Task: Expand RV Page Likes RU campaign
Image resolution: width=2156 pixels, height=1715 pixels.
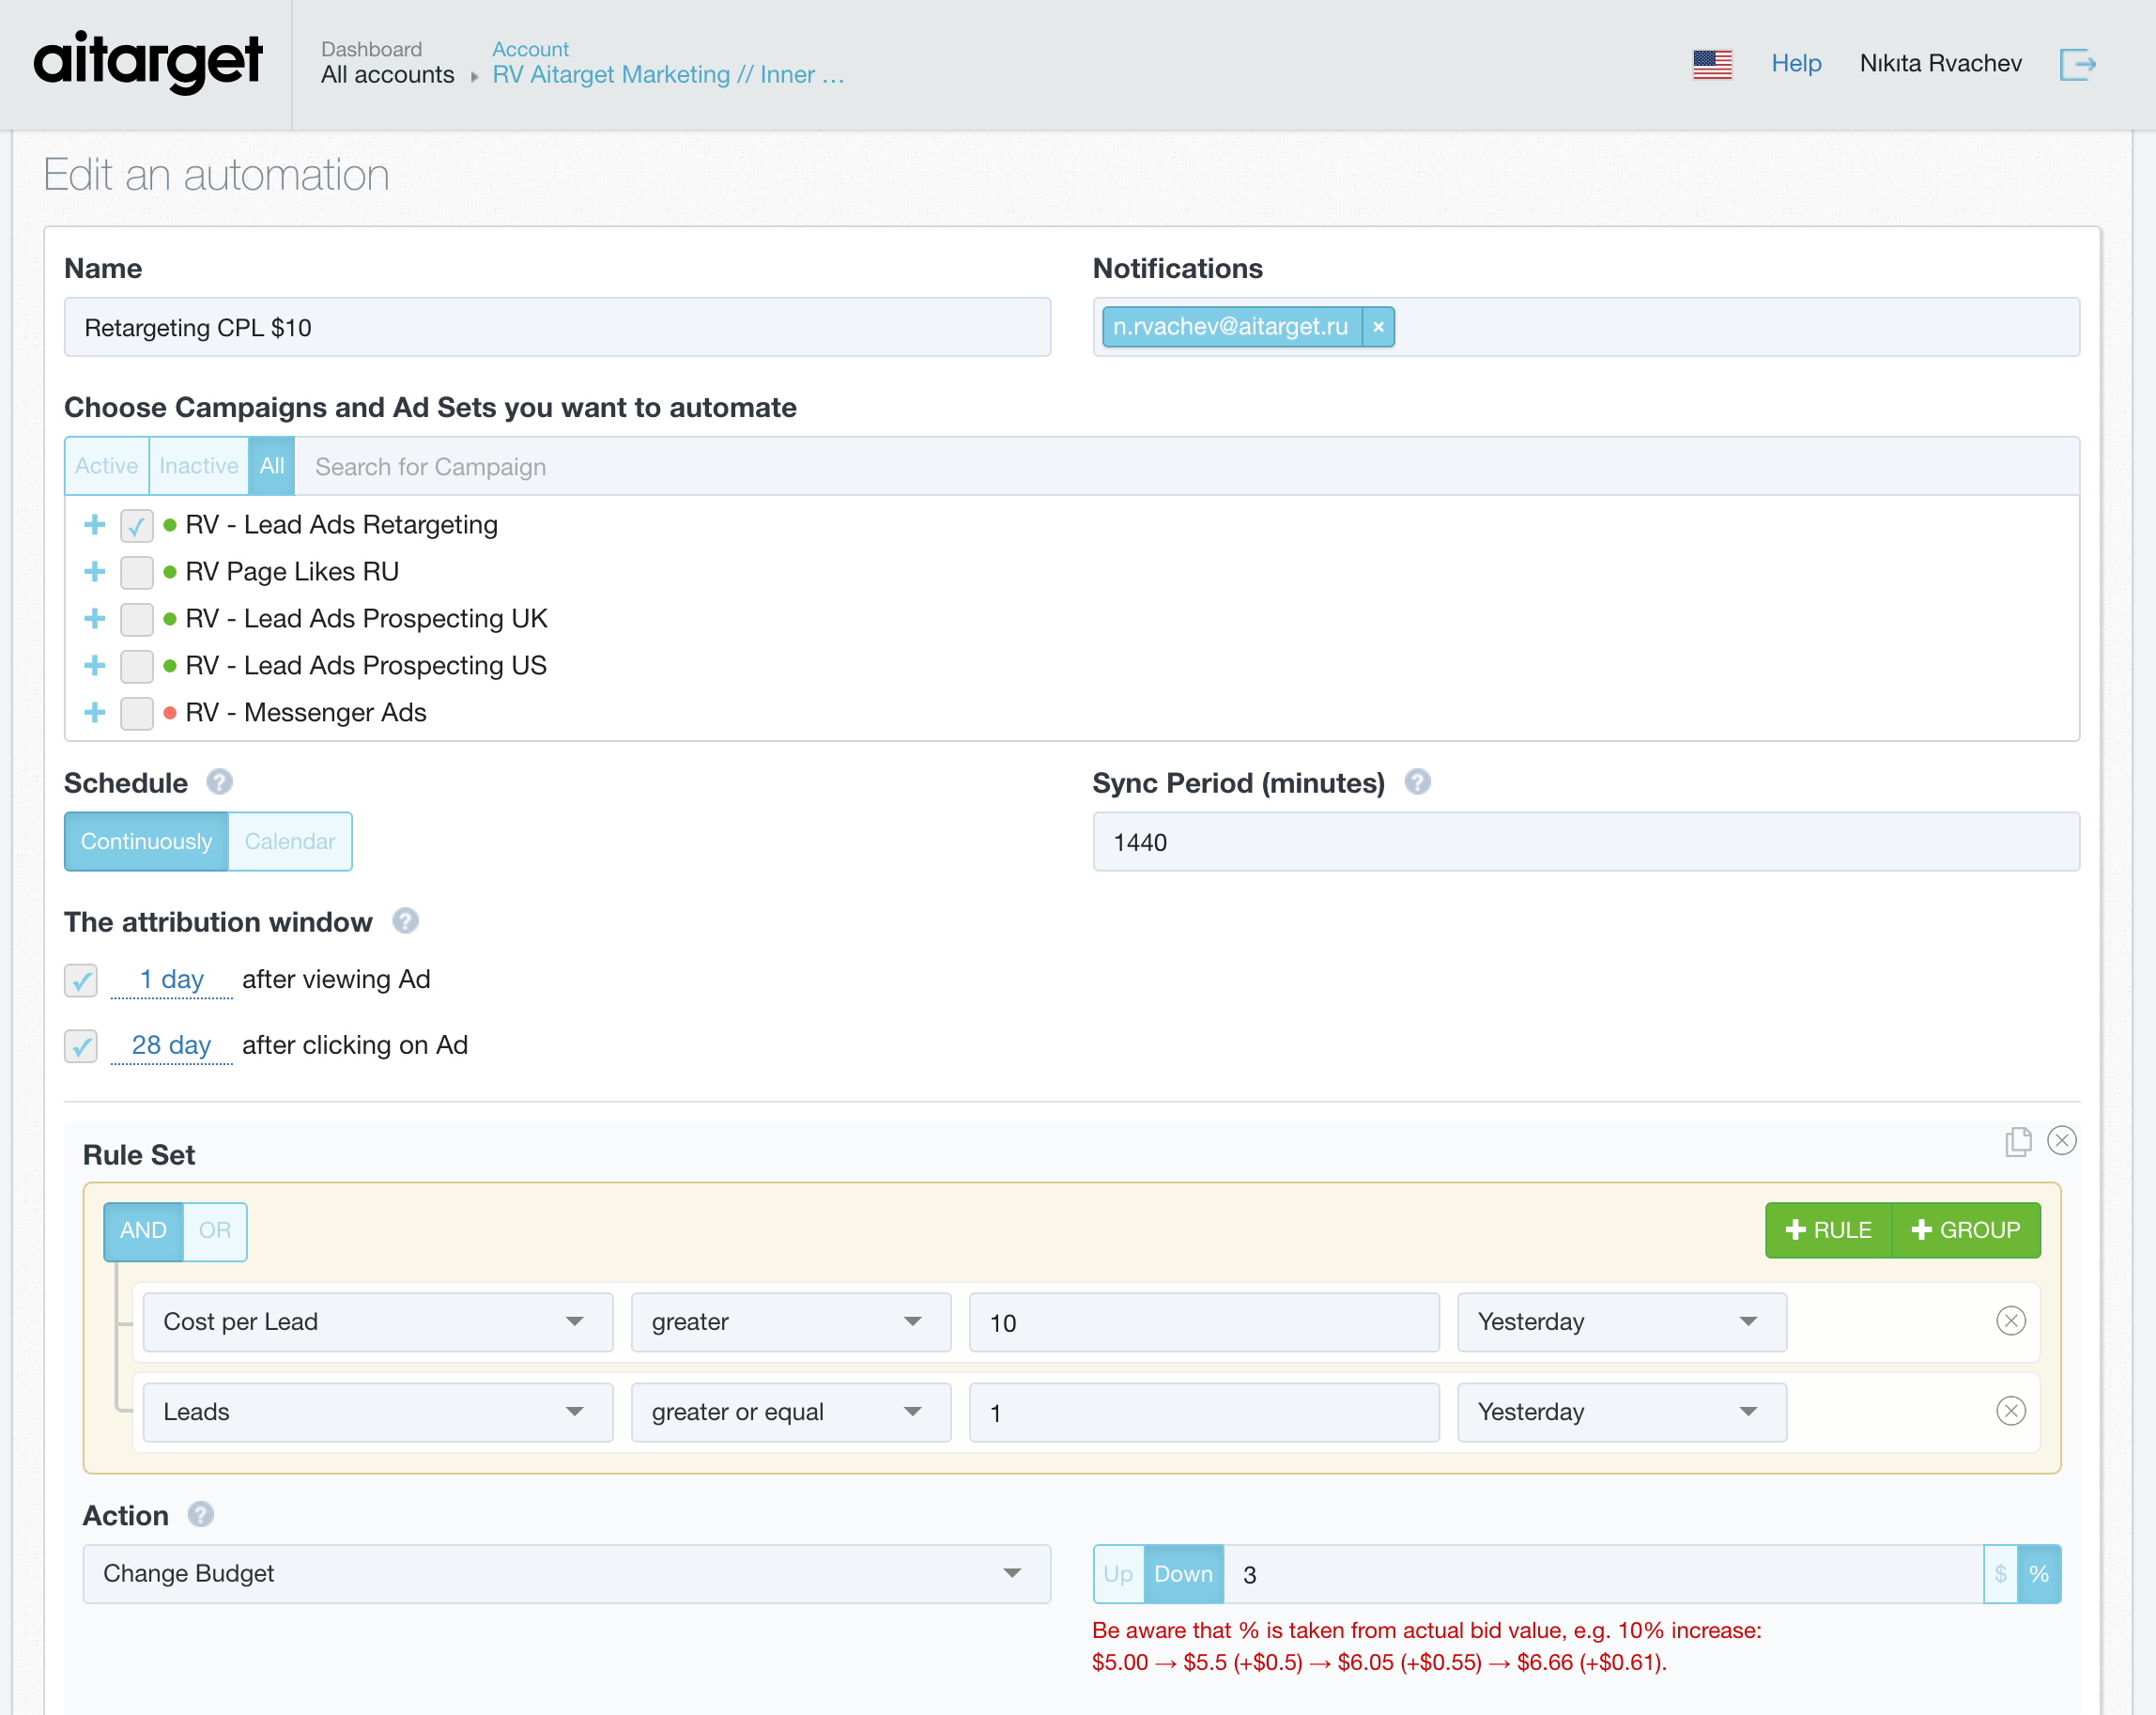Action: 95,572
